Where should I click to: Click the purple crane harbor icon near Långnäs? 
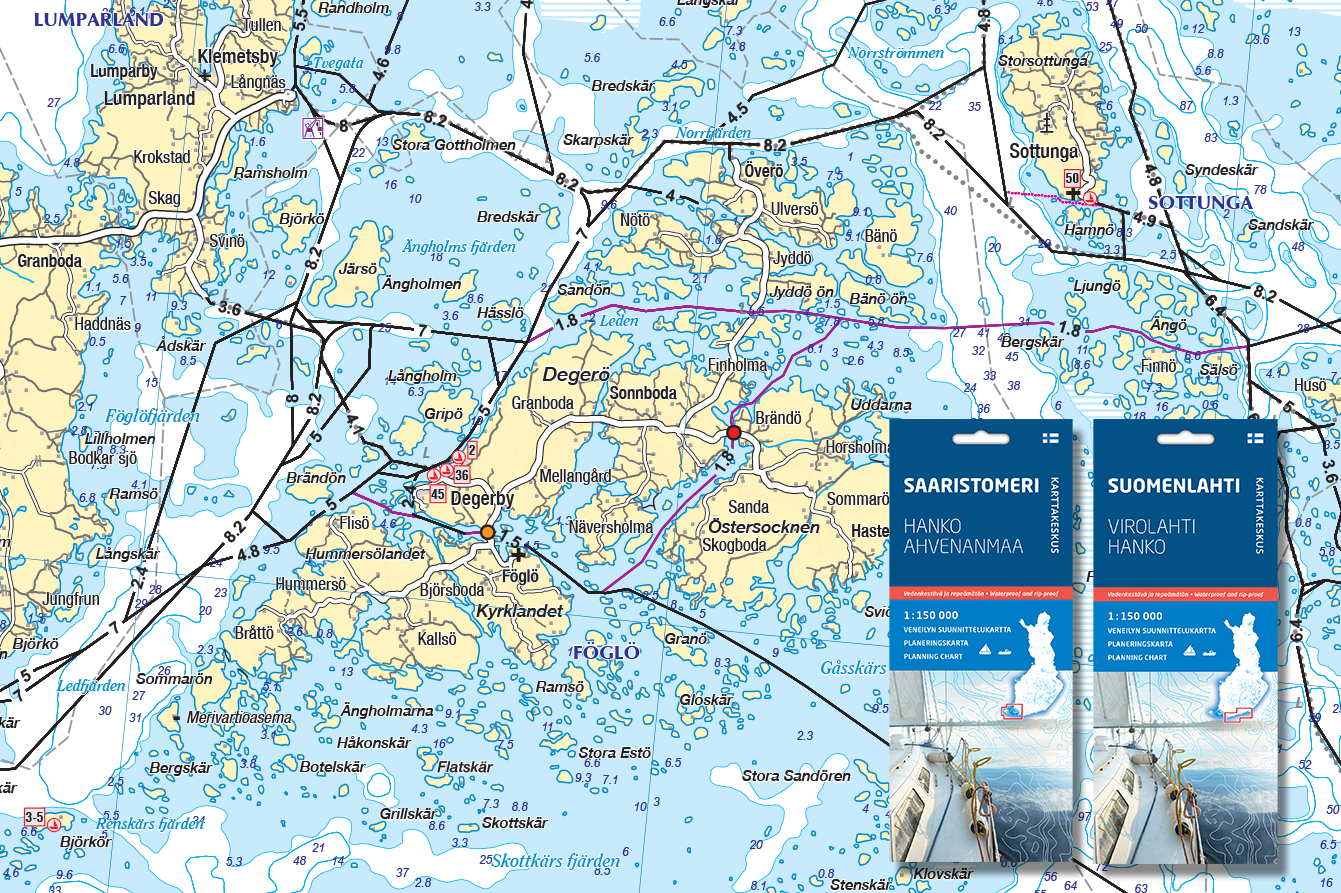coord(314,128)
